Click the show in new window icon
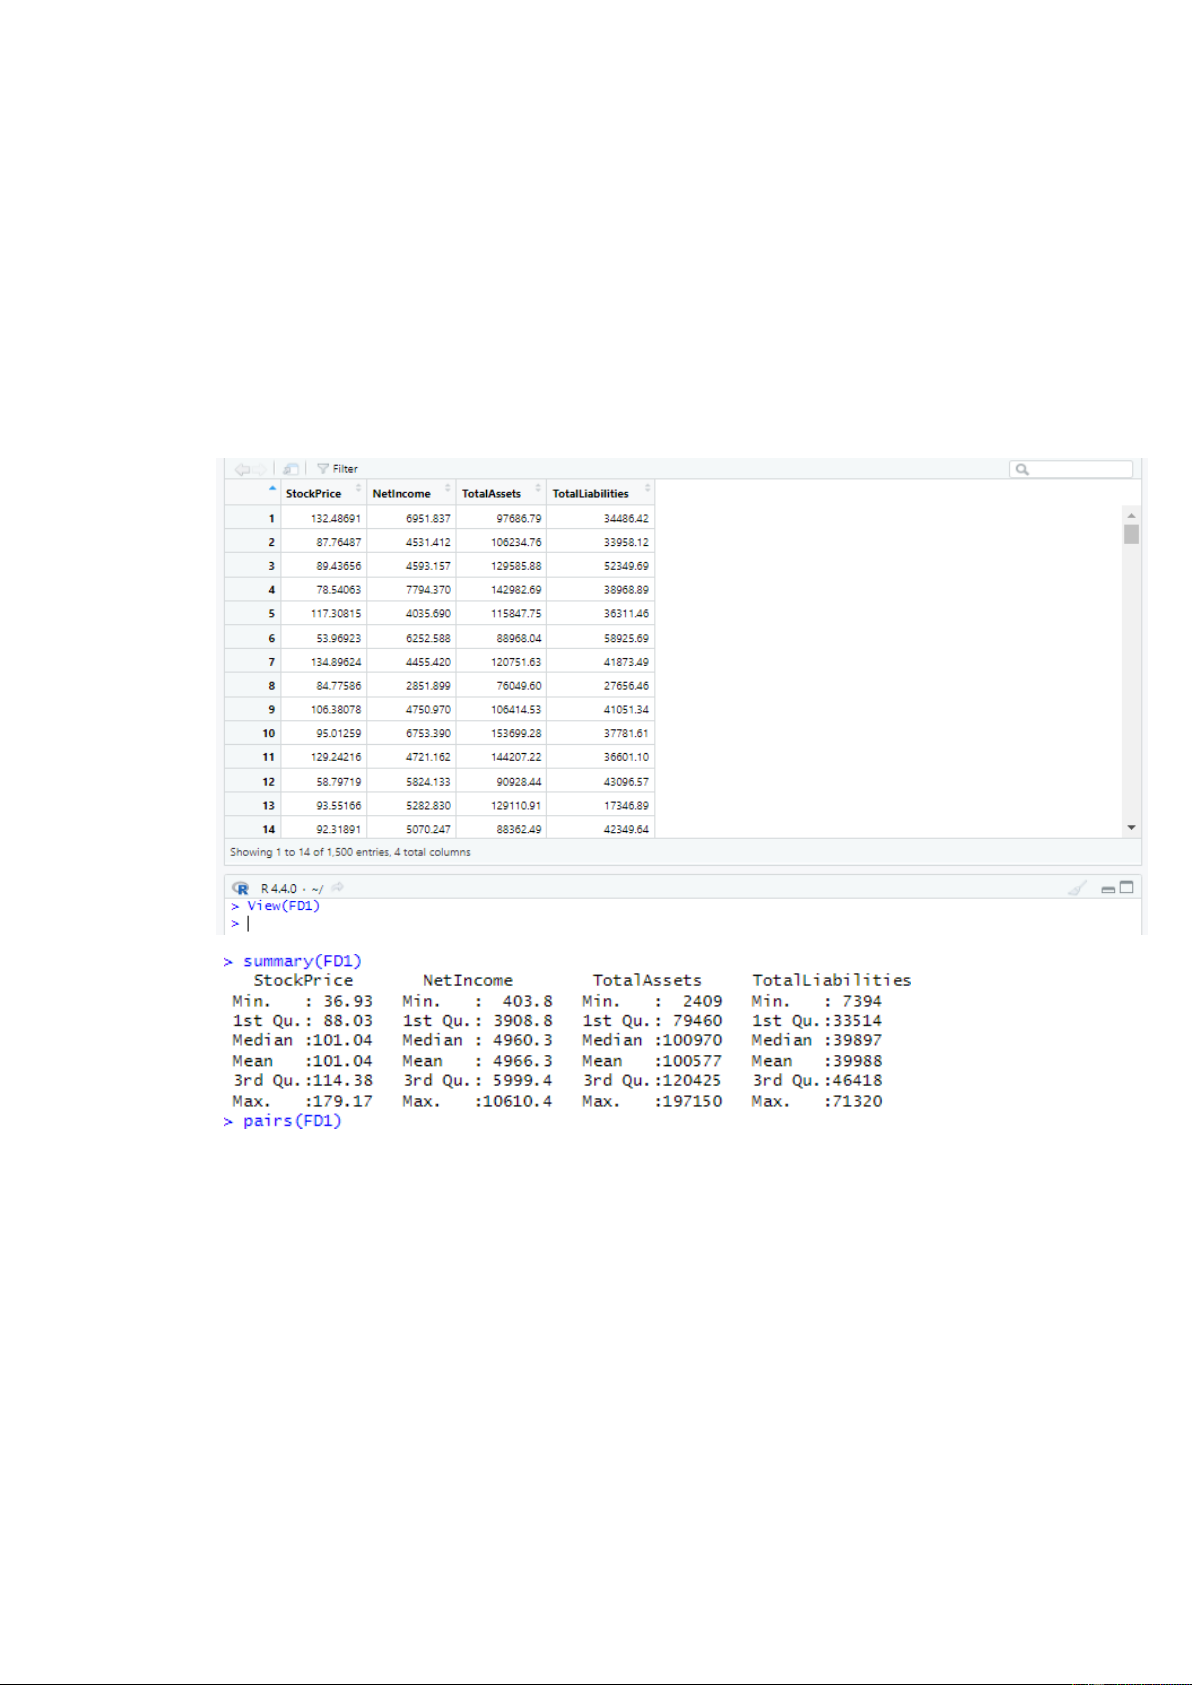The image size is (1192, 1685). 291,469
